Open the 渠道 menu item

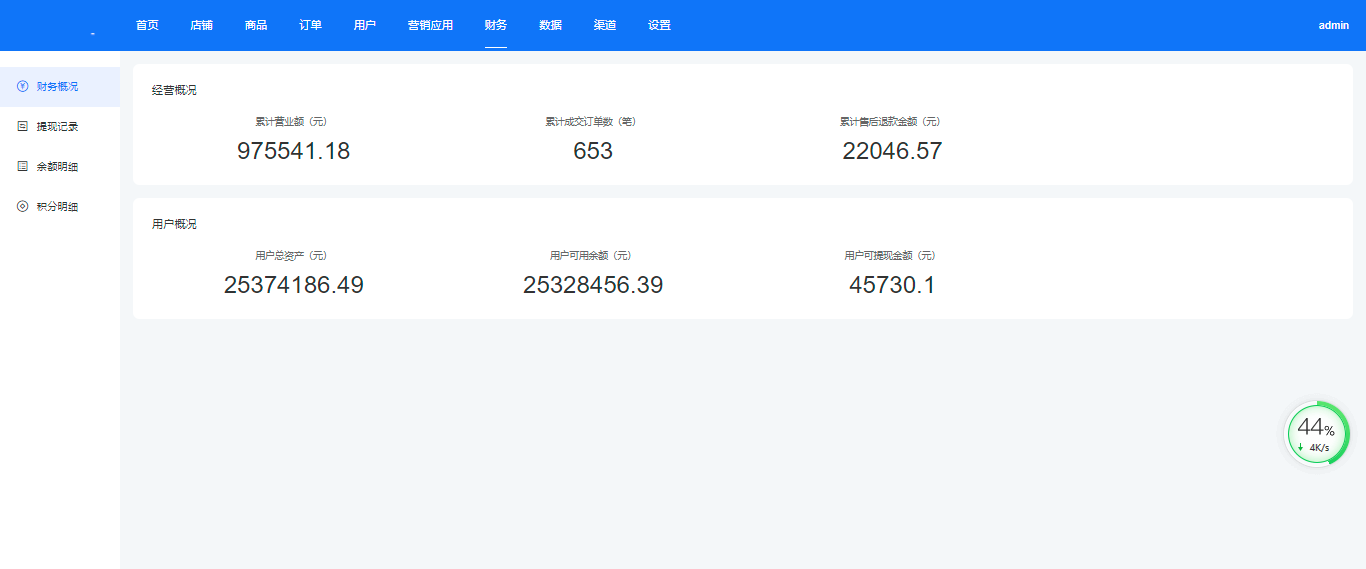pos(604,25)
